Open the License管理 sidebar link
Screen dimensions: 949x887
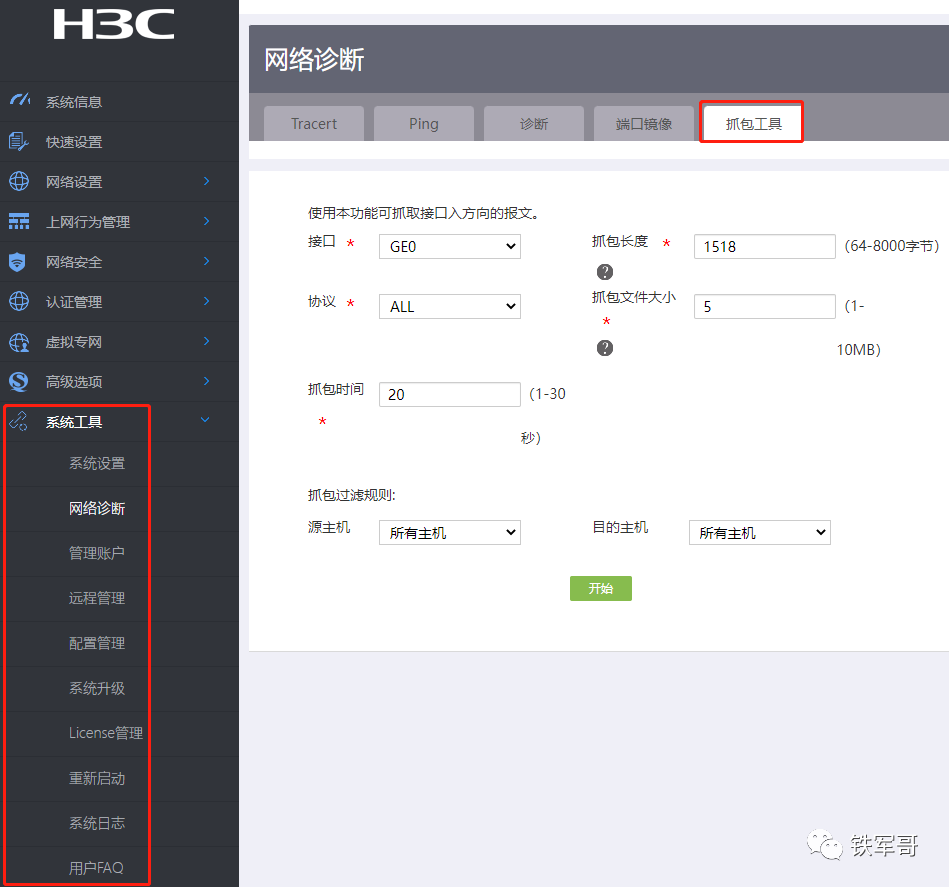click(x=105, y=733)
